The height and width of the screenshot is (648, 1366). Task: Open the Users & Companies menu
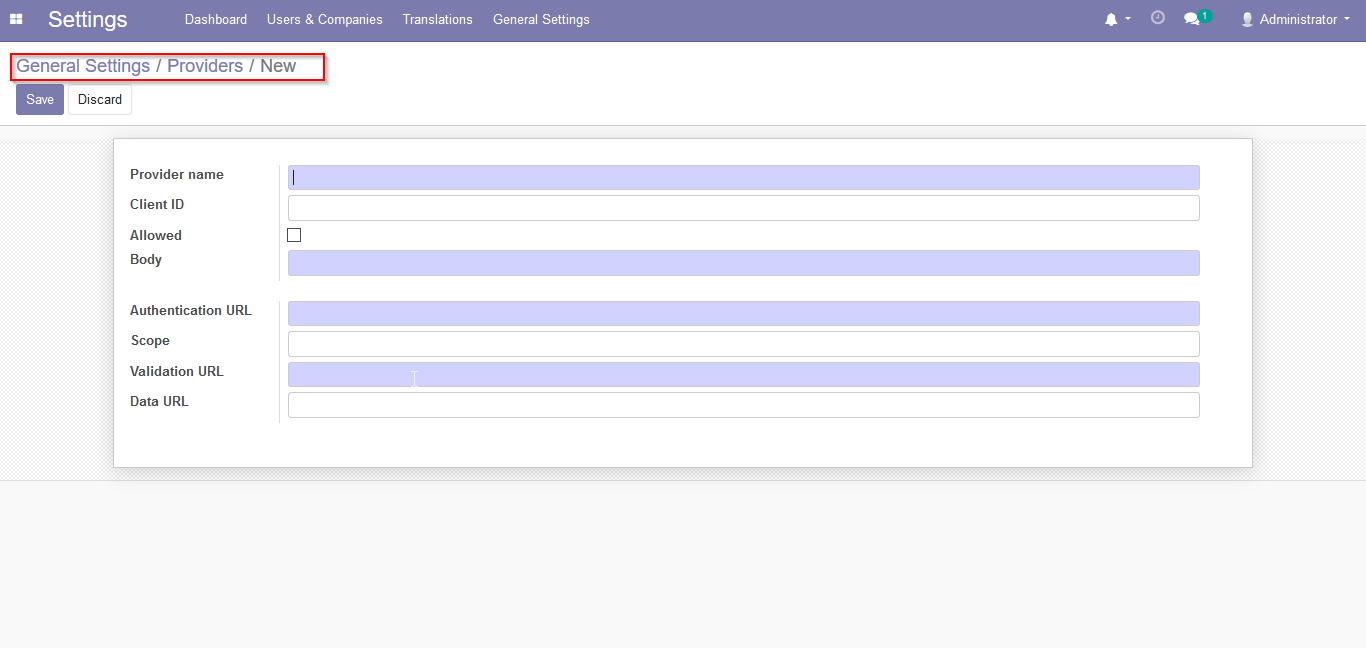324,19
